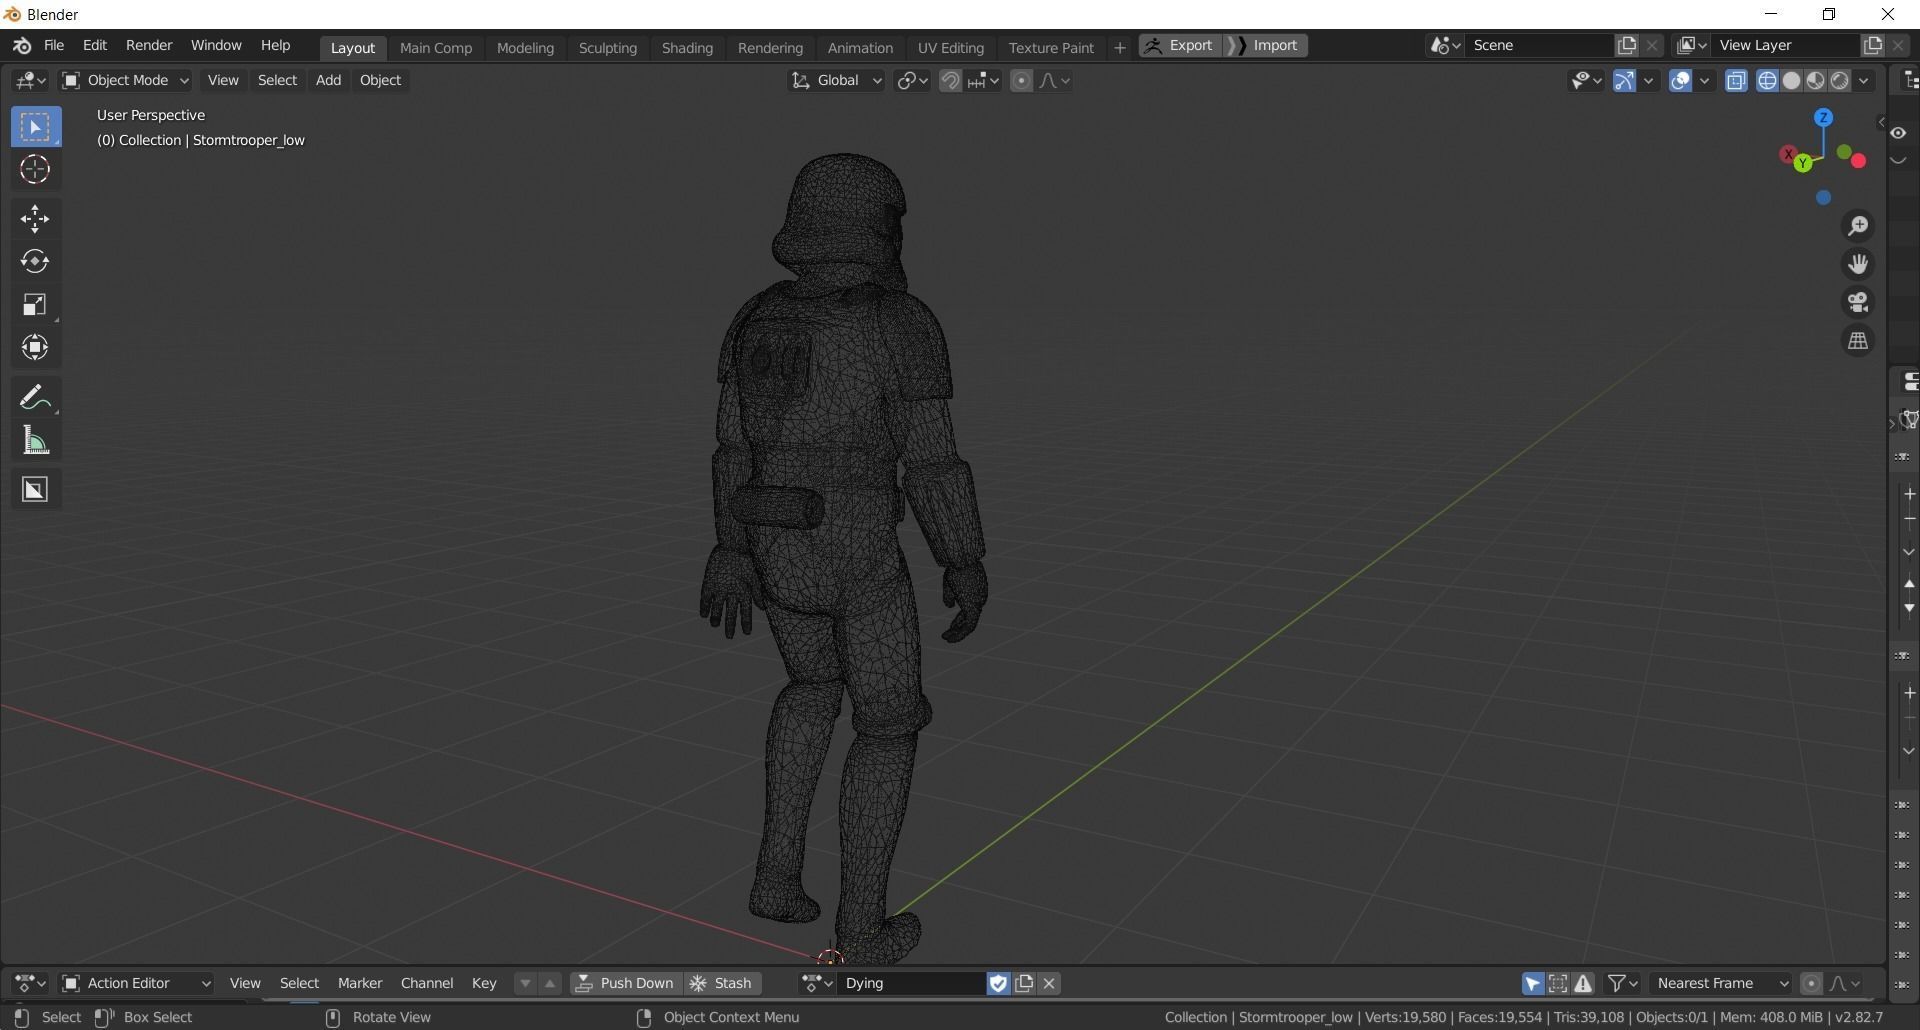Open 3D viewport editor type dropdown
Screen dimensions: 1920x1030
30,81
